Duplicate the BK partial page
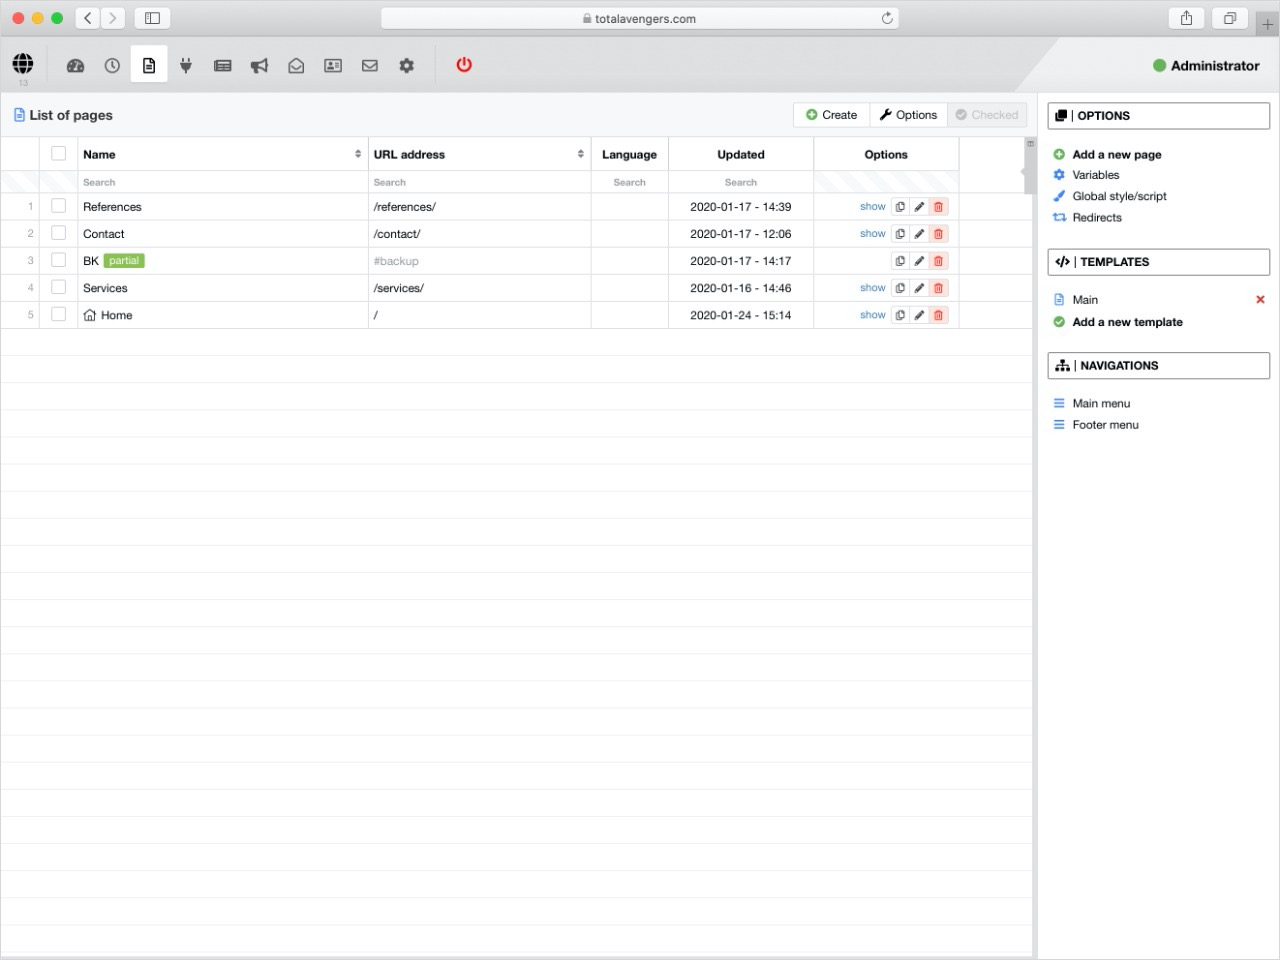Viewport: 1280px width, 960px height. (900, 261)
